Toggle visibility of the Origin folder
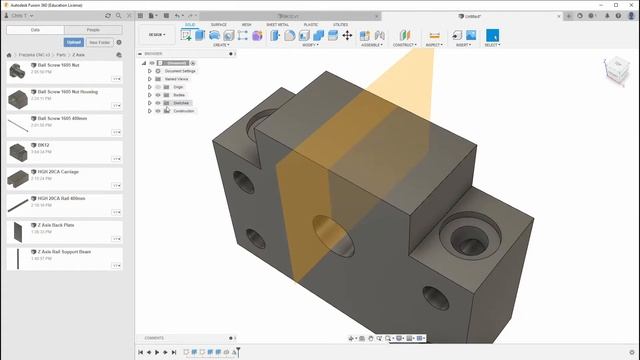The height and width of the screenshot is (360, 640). [158, 87]
